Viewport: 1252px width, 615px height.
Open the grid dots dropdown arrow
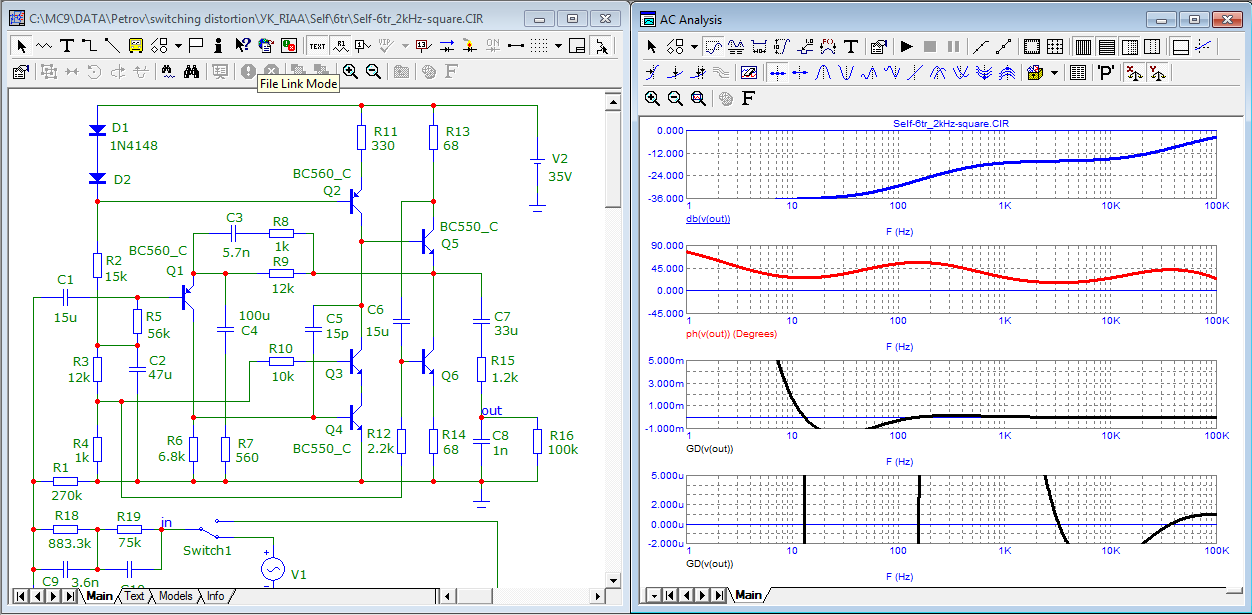(559, 45)
